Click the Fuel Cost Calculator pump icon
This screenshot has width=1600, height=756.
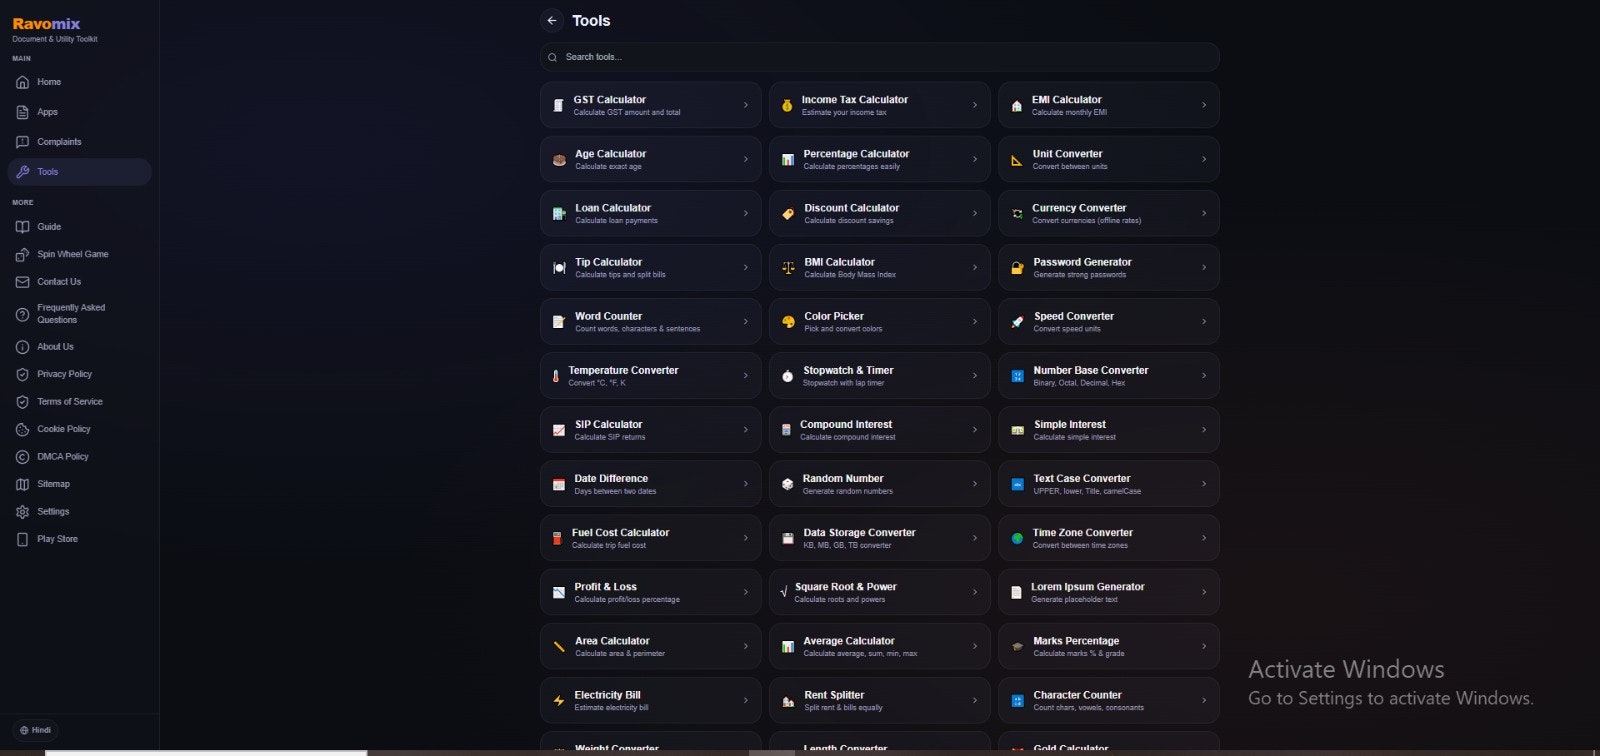point(557,538)
